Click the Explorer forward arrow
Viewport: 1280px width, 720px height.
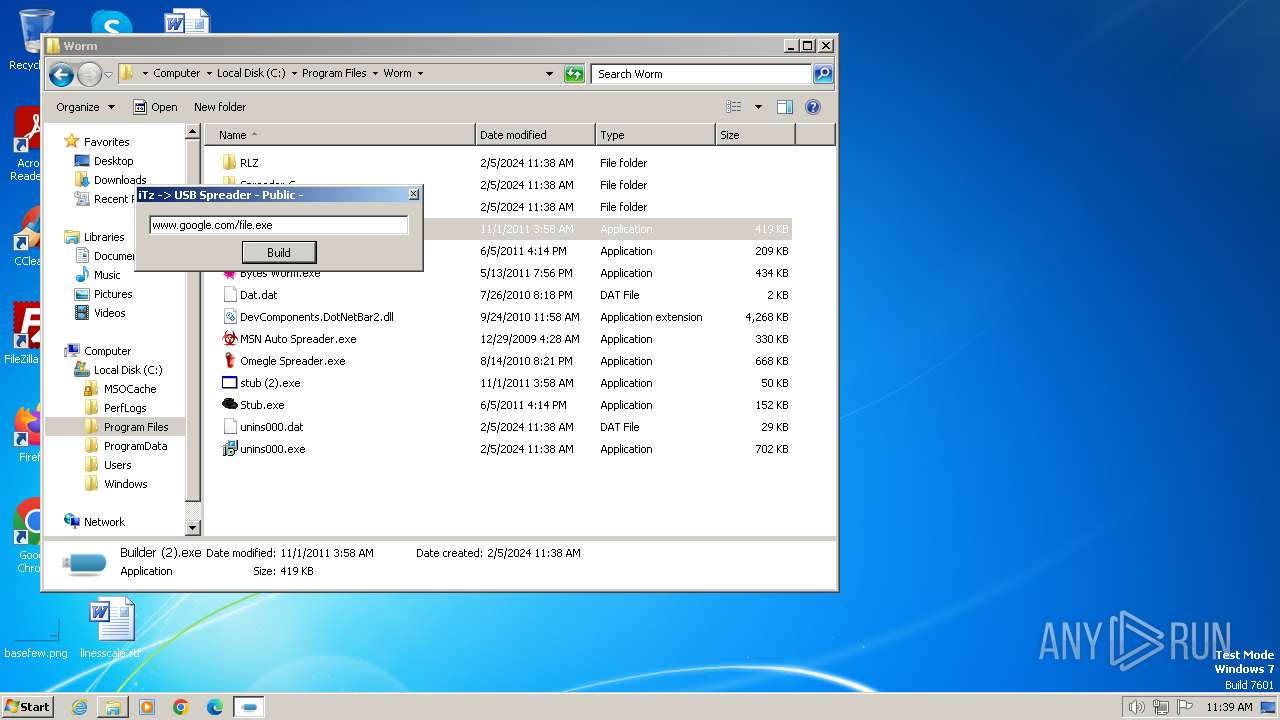pos(89,74)
